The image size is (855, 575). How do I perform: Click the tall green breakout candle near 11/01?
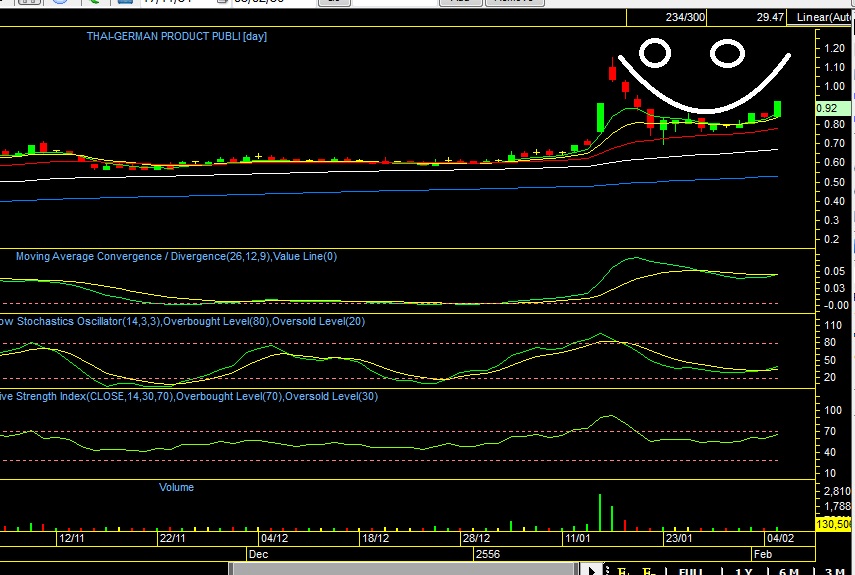(x=600, y=117)
